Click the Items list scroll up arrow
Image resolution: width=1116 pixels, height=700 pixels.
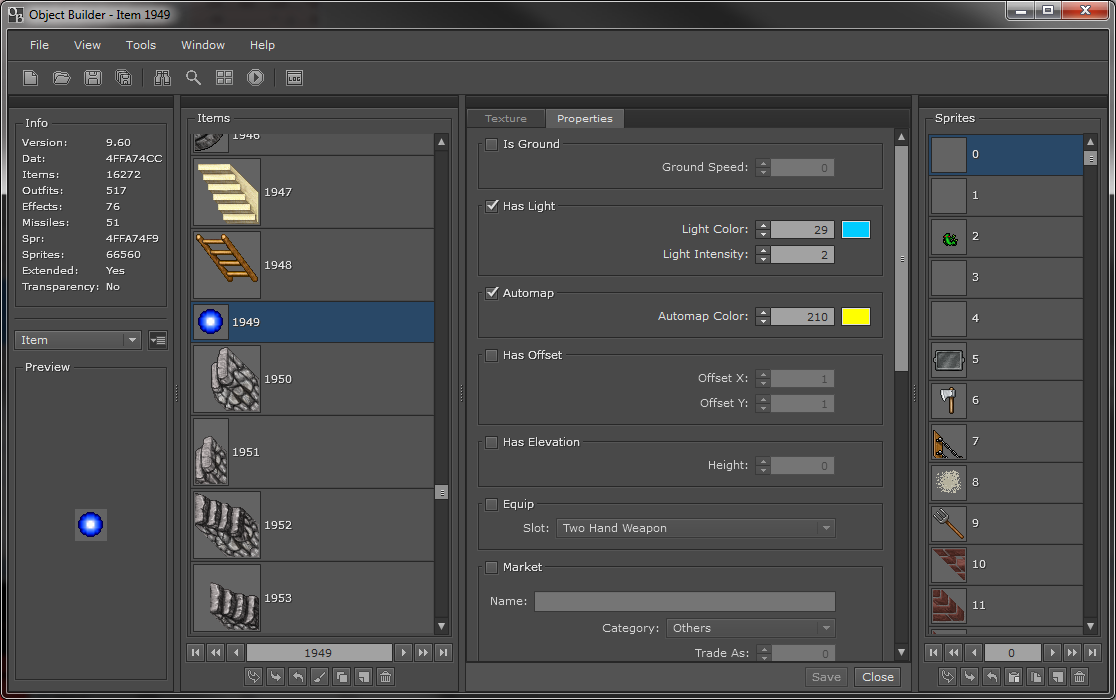point(441,142)
